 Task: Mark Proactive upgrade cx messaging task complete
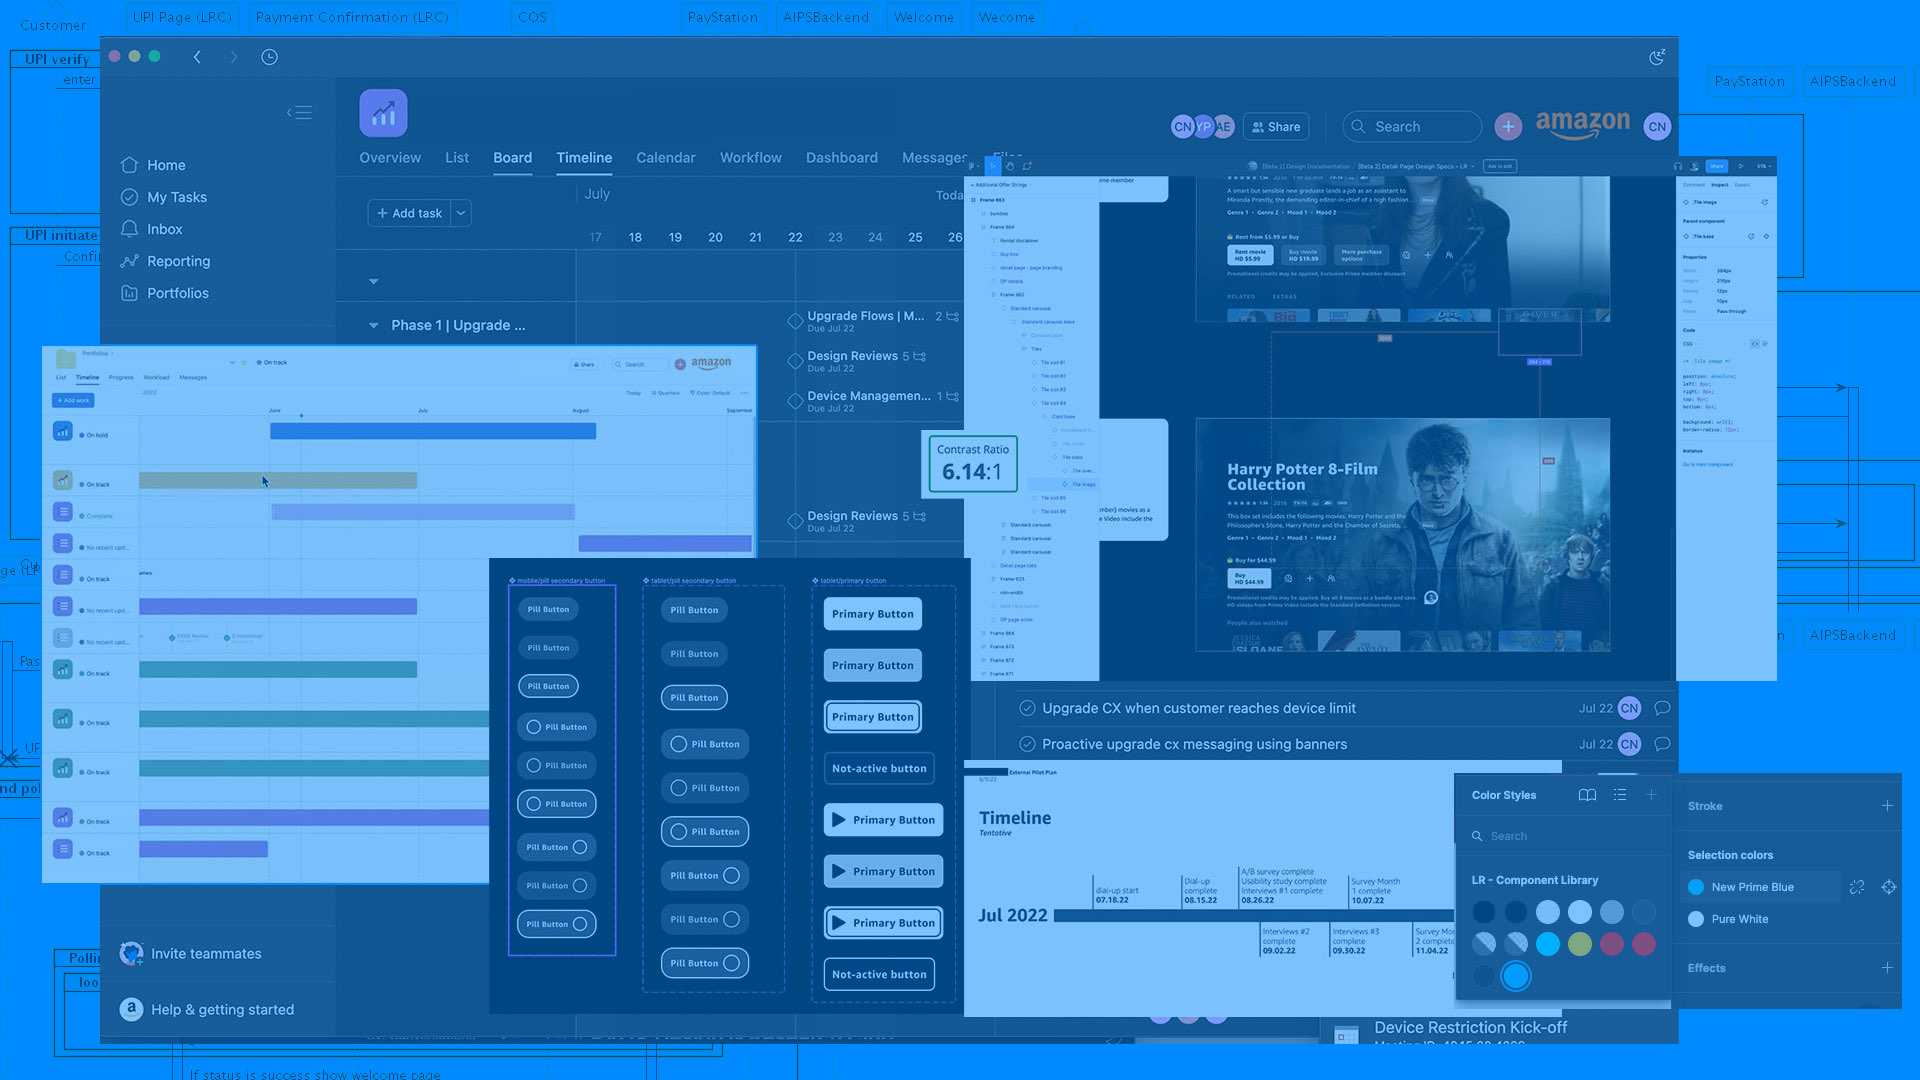click(x=1027, y=744)
